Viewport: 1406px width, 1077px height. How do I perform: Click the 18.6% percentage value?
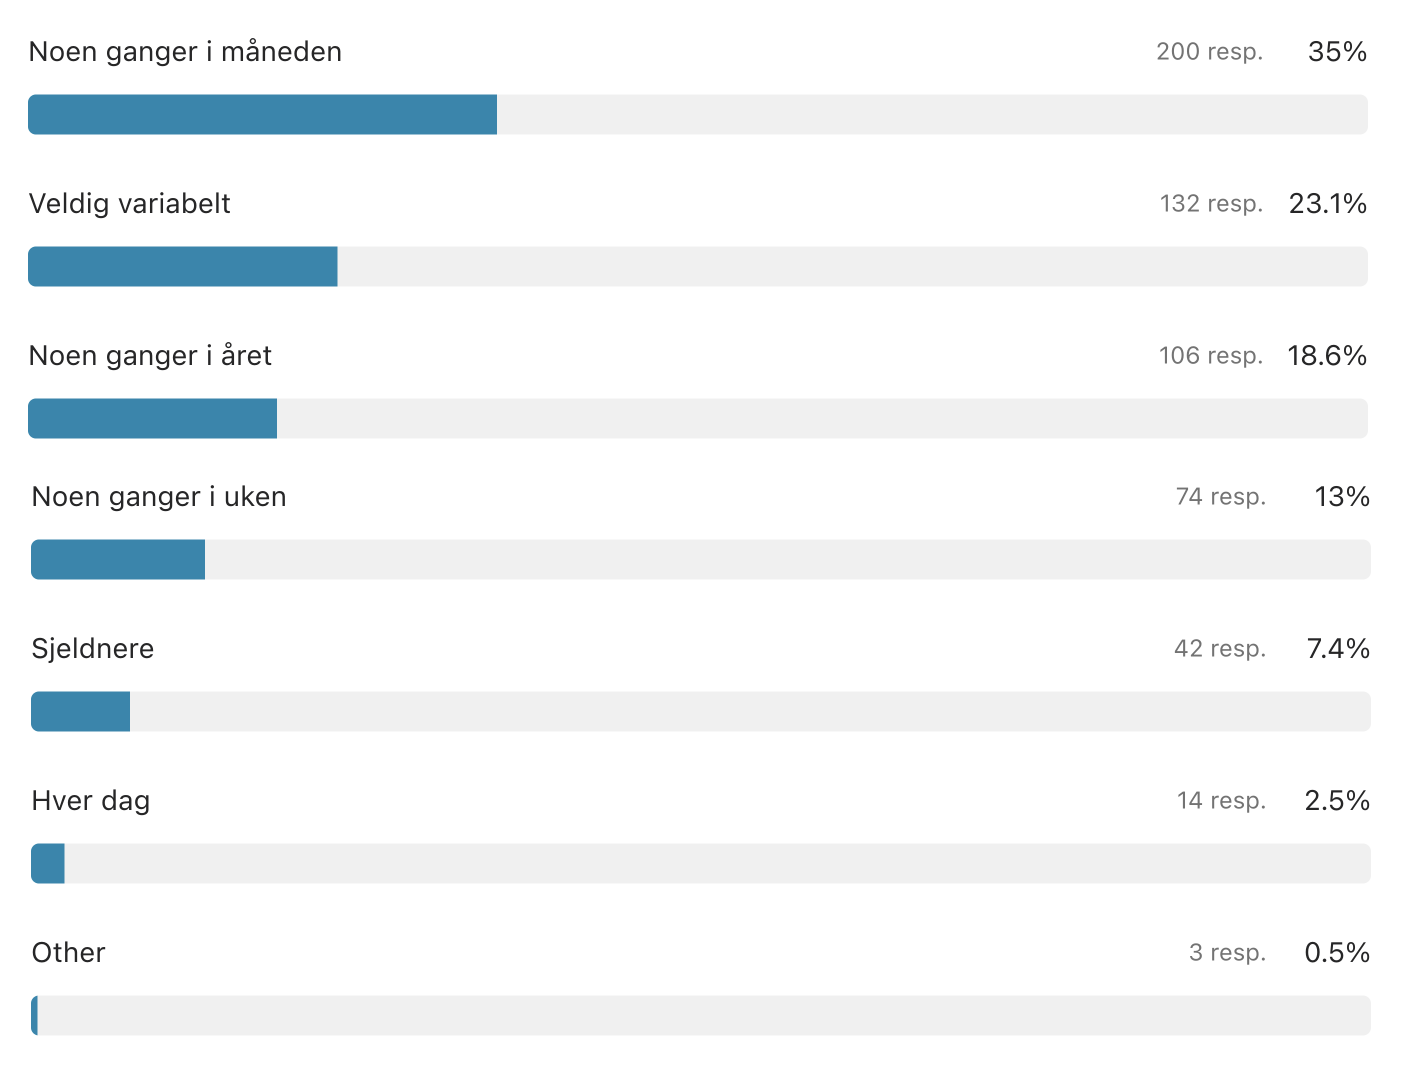(1327, 356)
